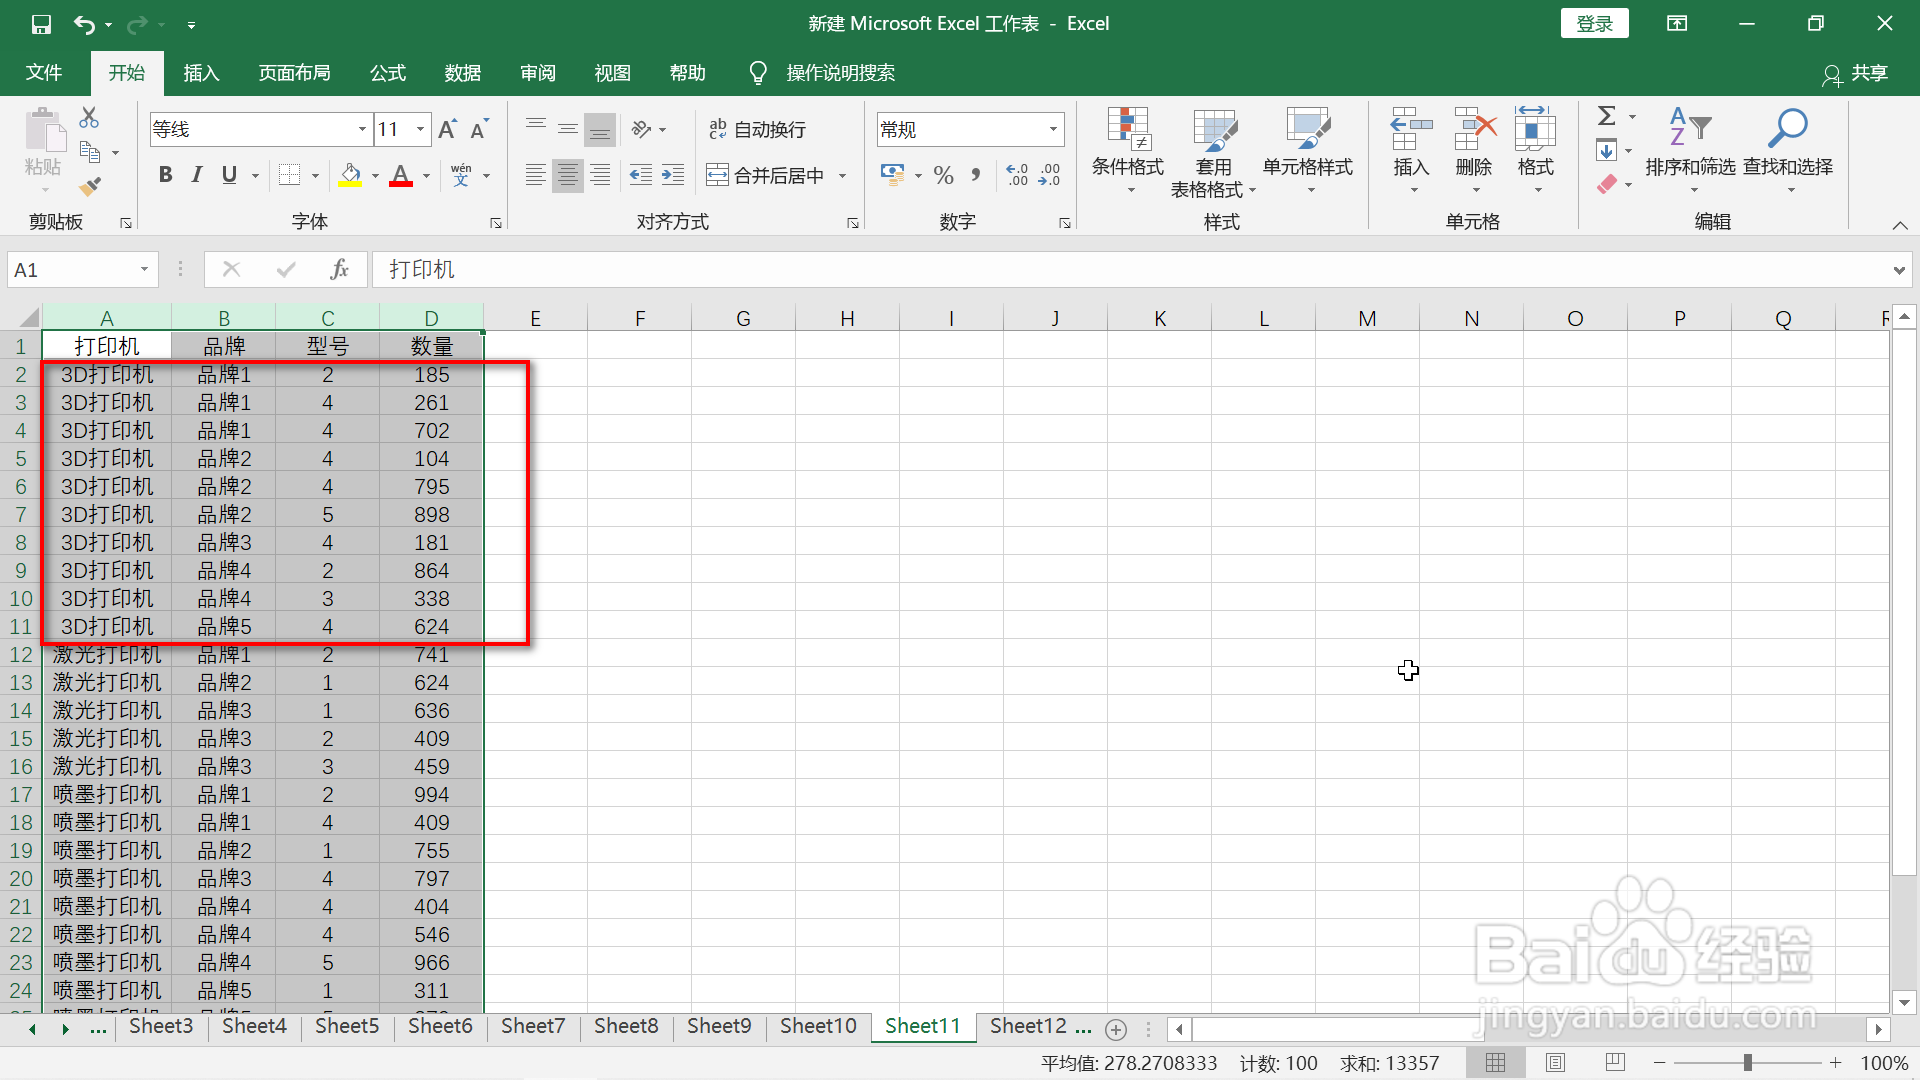Click the 登录 sign-in button

pos(1594,22)
